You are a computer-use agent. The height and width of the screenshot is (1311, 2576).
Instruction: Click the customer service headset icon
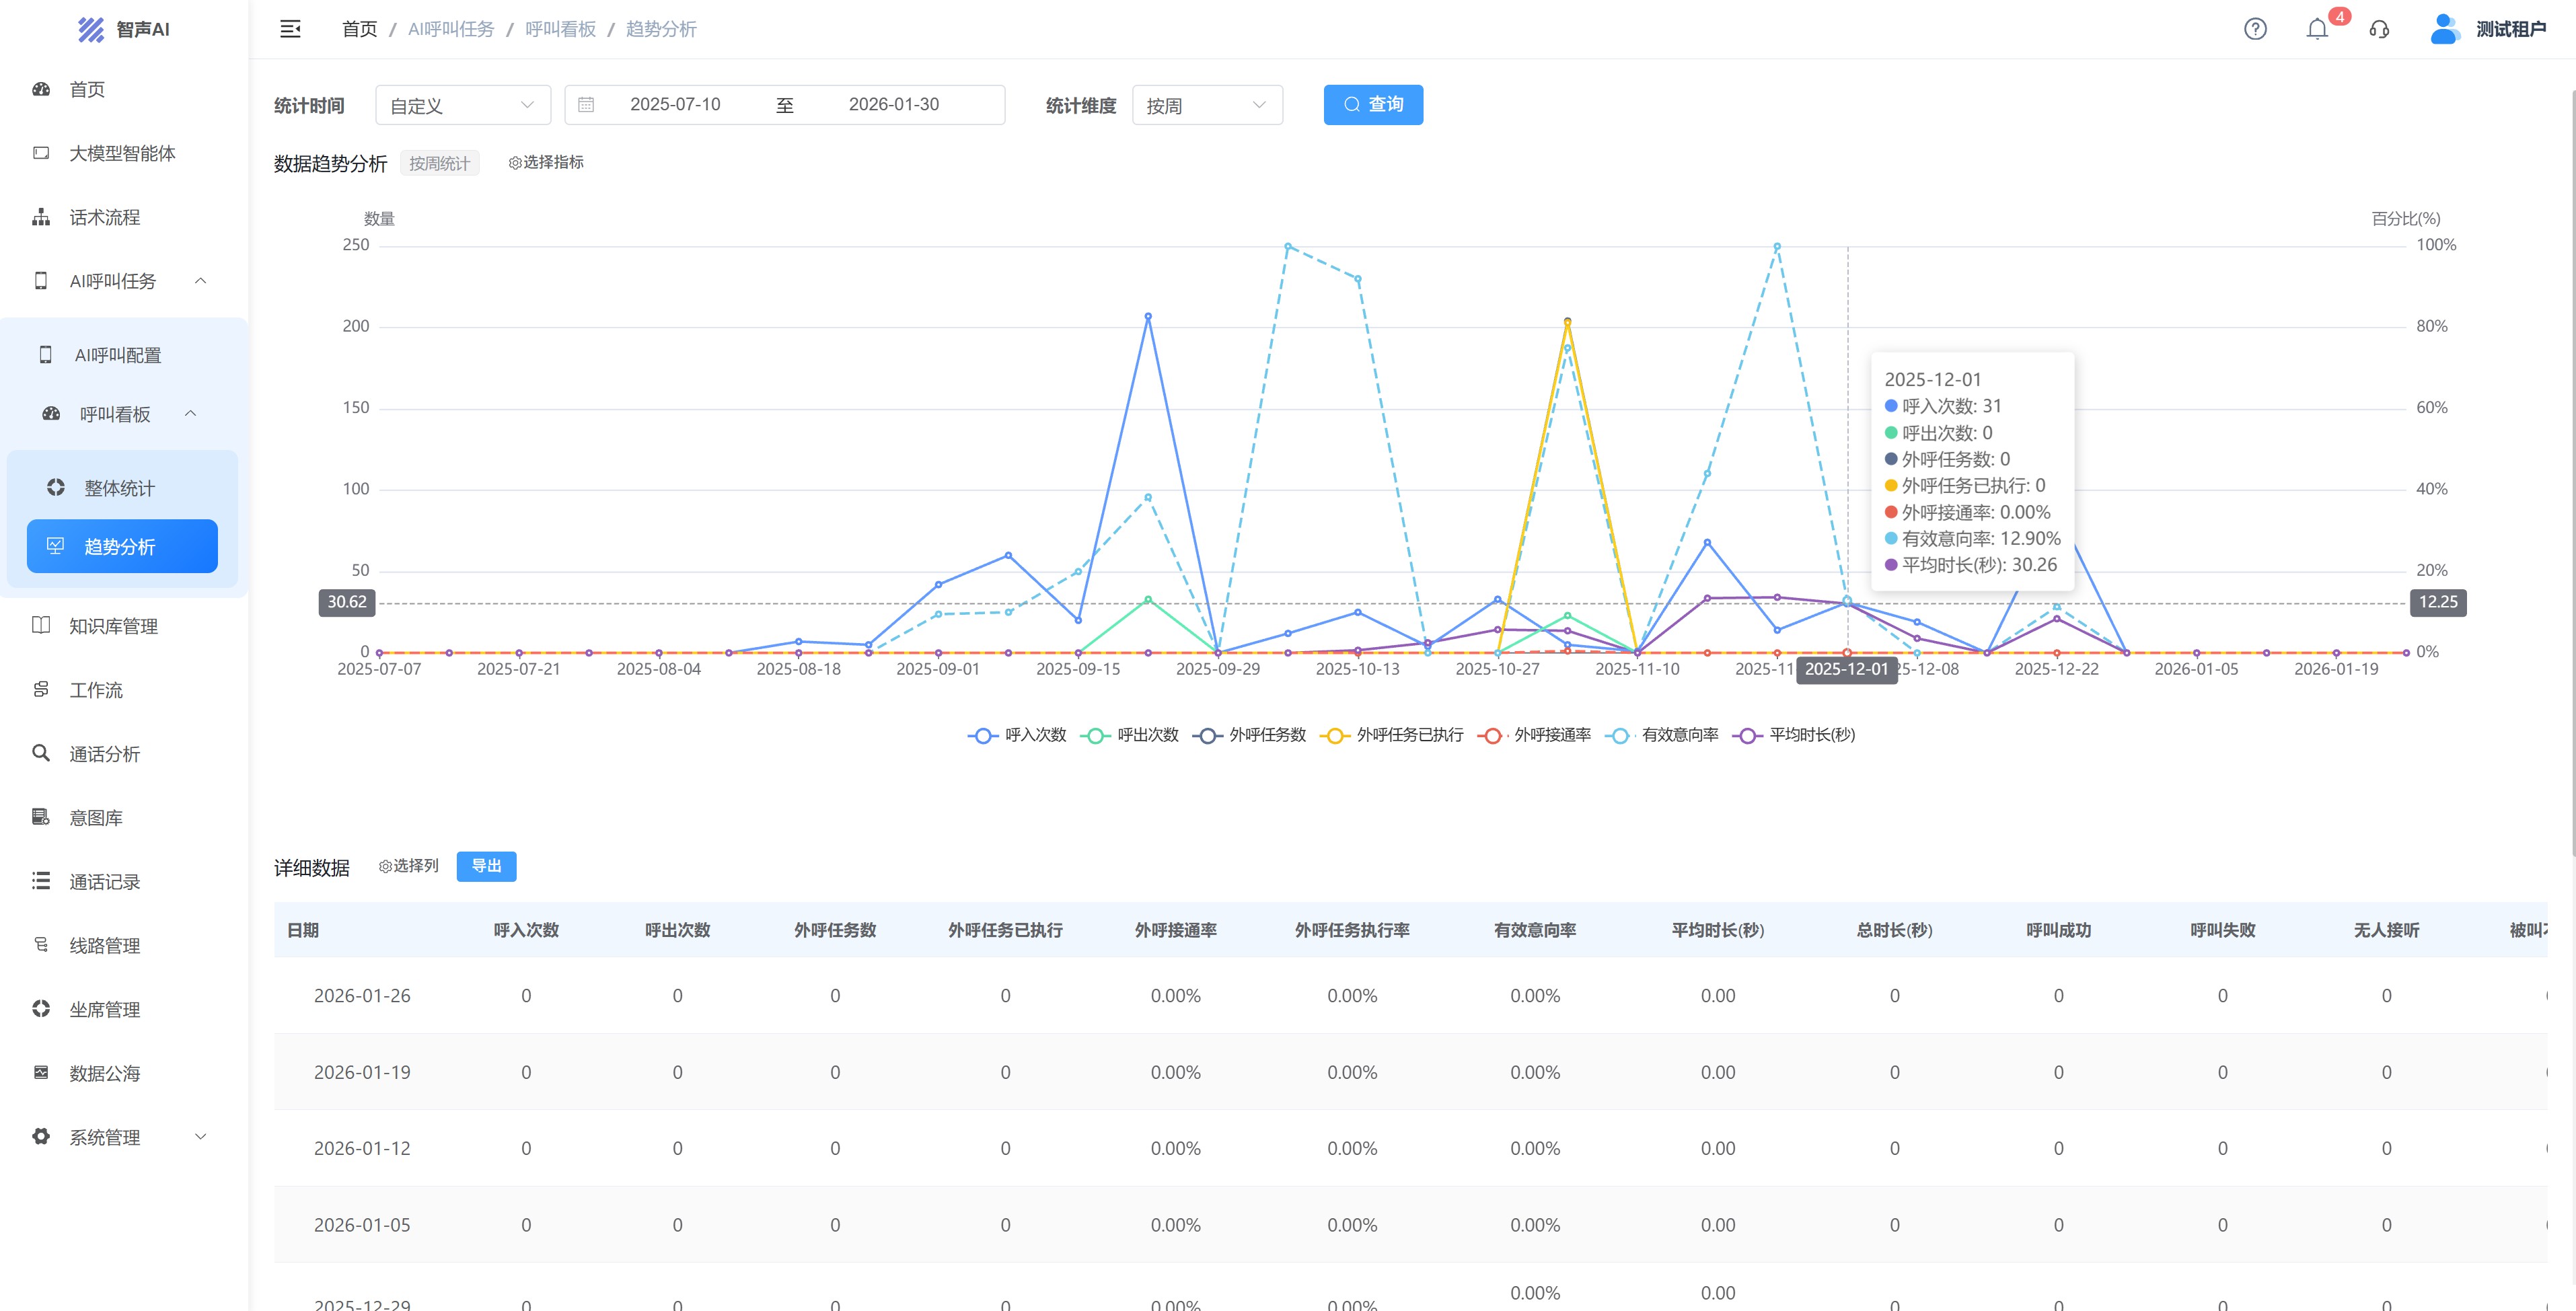[2379, 29]
